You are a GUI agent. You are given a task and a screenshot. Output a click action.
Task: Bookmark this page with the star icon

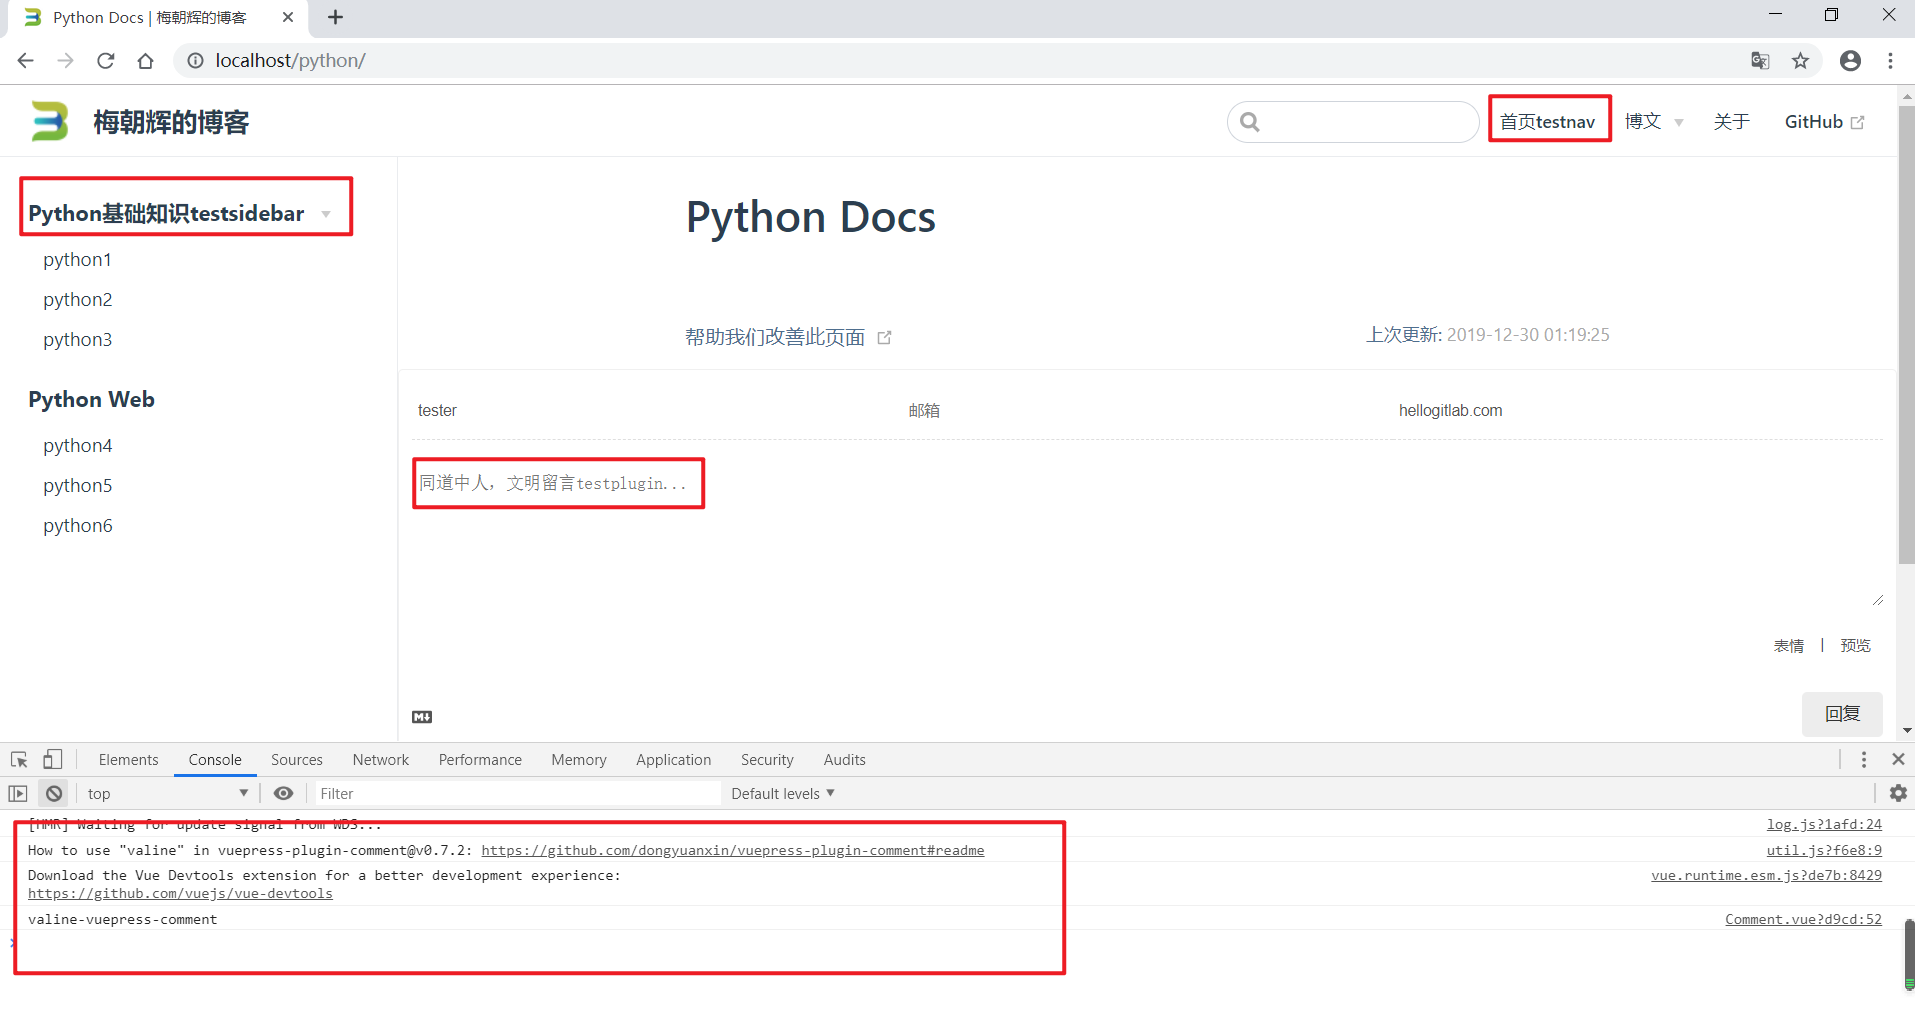pyautogui.click(x=1800, y=61)
